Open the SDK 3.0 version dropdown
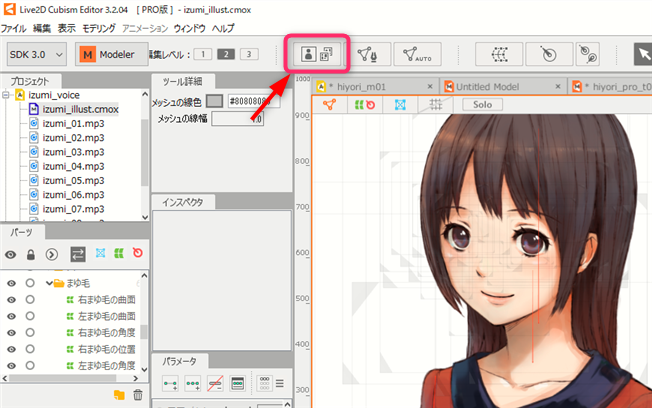This screenshot has height=408, width=652. tap(36, 53)
